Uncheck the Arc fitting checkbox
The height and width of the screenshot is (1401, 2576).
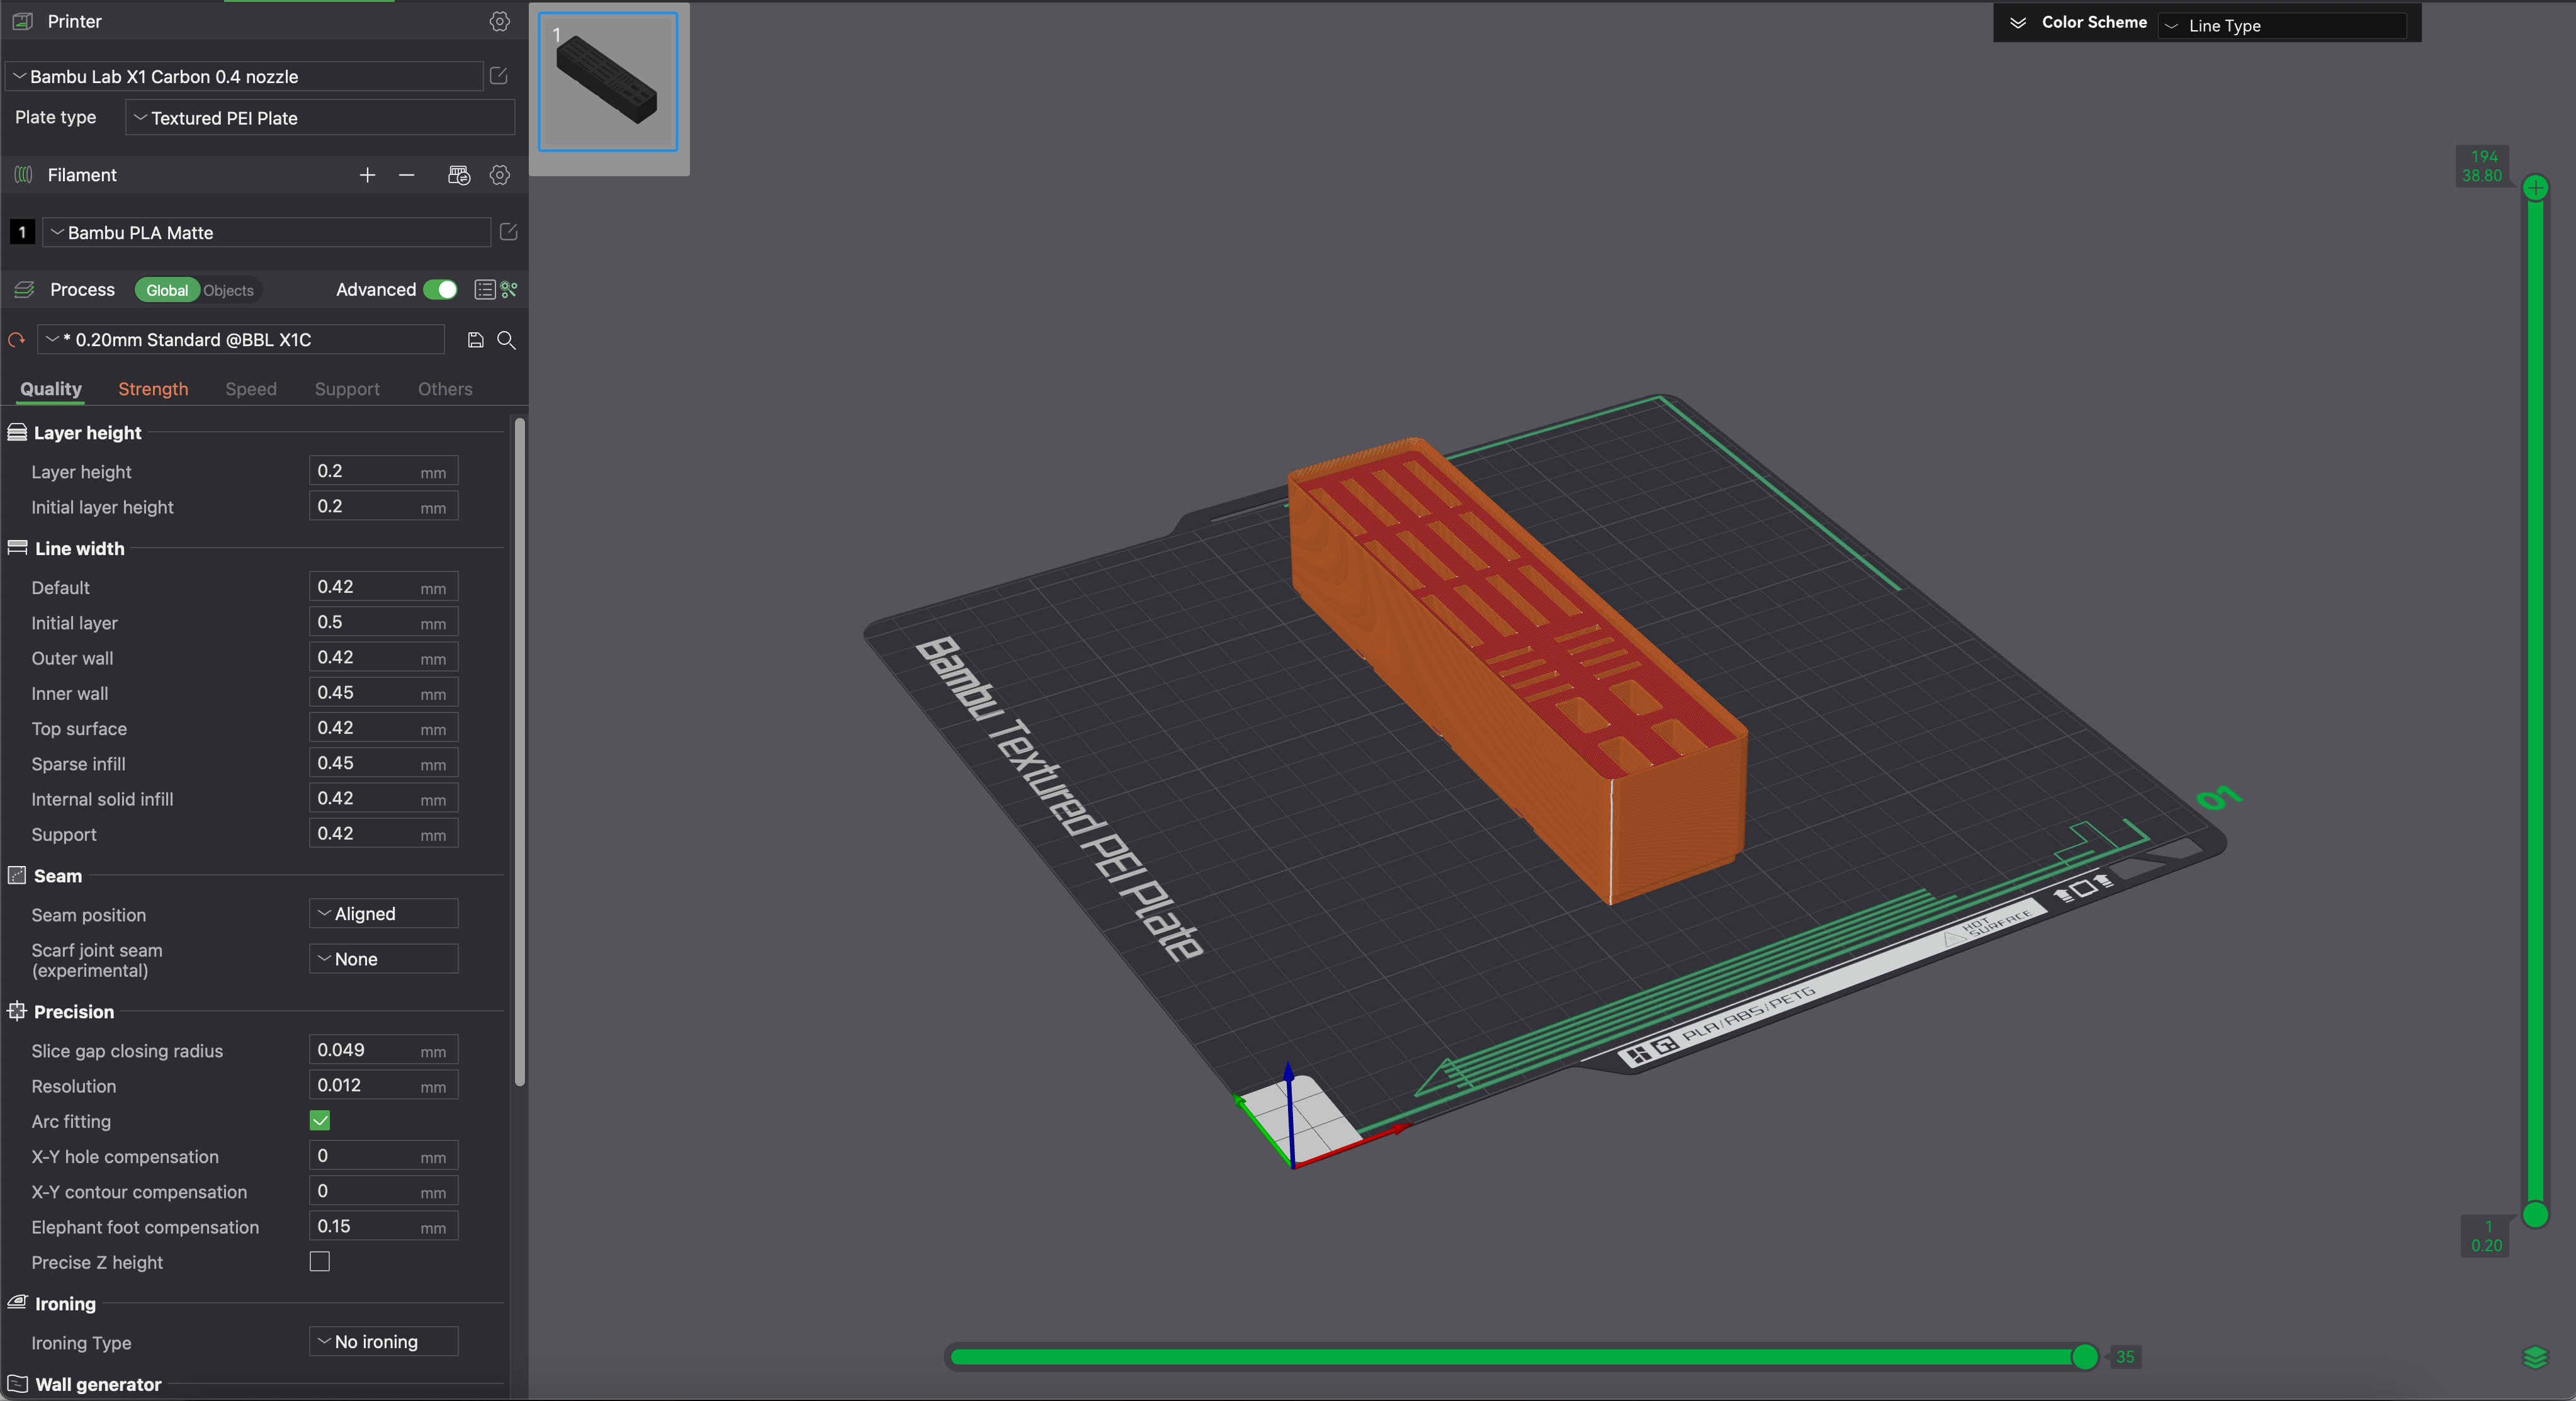[x=319, y=1121]
